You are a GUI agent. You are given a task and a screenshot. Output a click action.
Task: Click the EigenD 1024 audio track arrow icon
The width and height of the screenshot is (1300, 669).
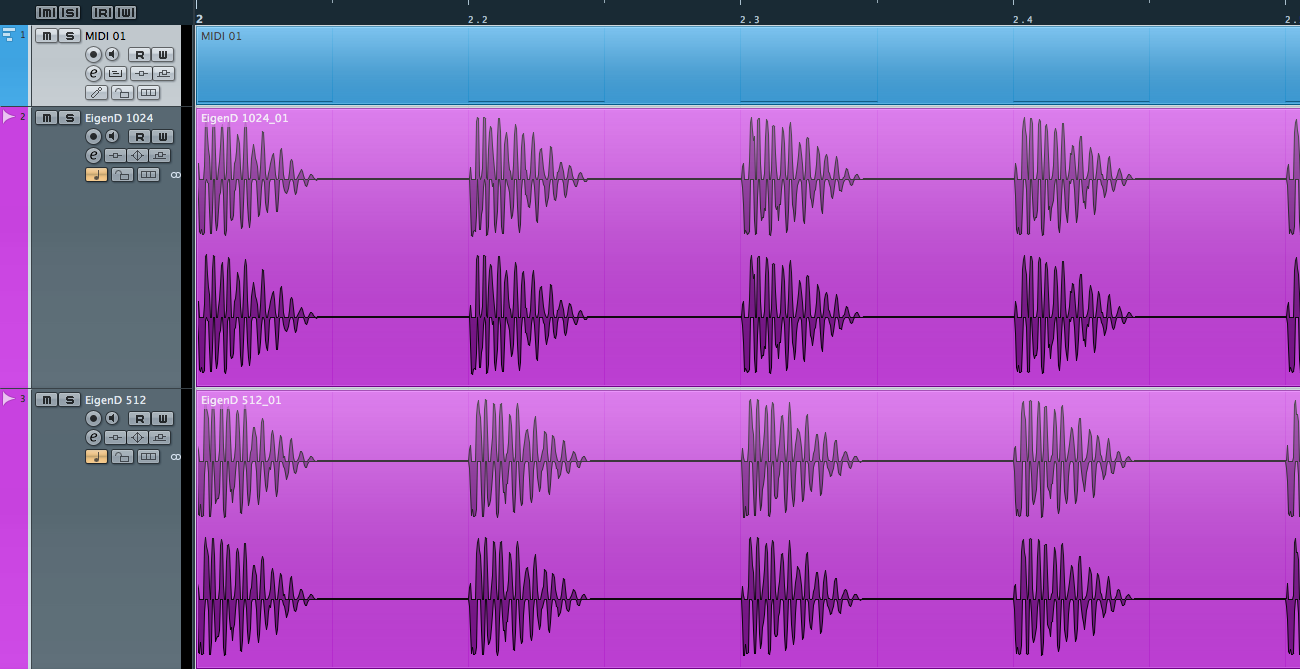click(9, 117)
